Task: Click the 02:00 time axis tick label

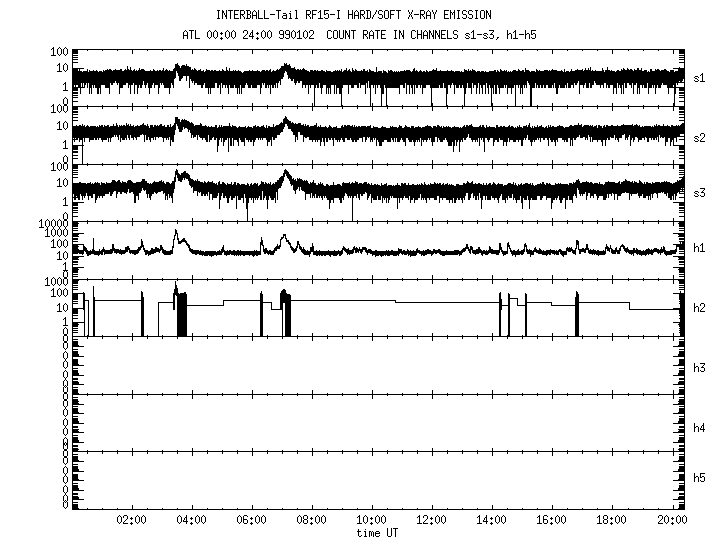Action: tap(132, 520)
